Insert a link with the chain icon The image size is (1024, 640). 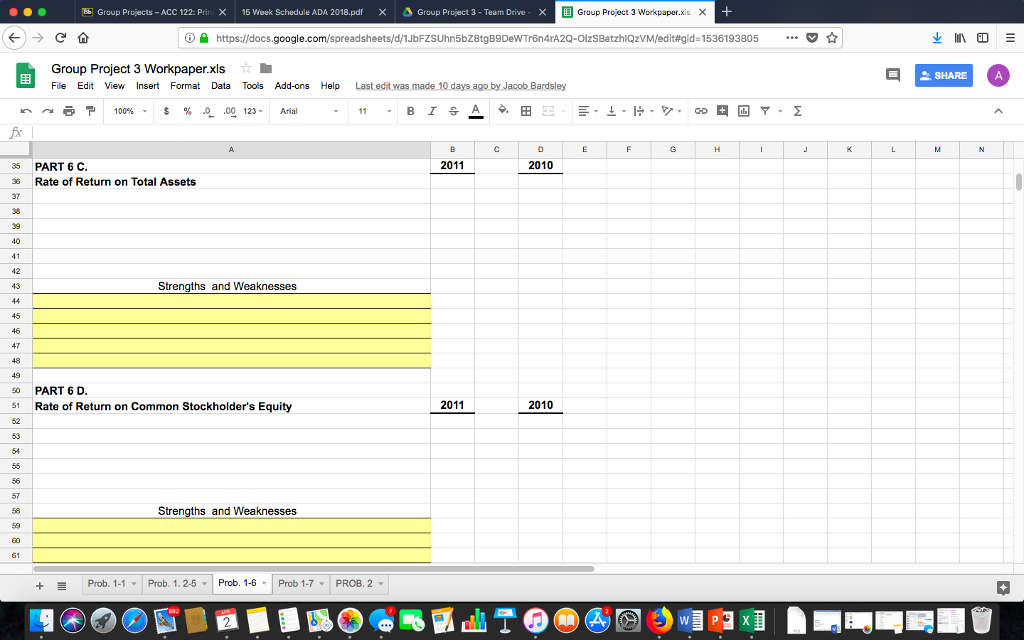coord(701,111)
